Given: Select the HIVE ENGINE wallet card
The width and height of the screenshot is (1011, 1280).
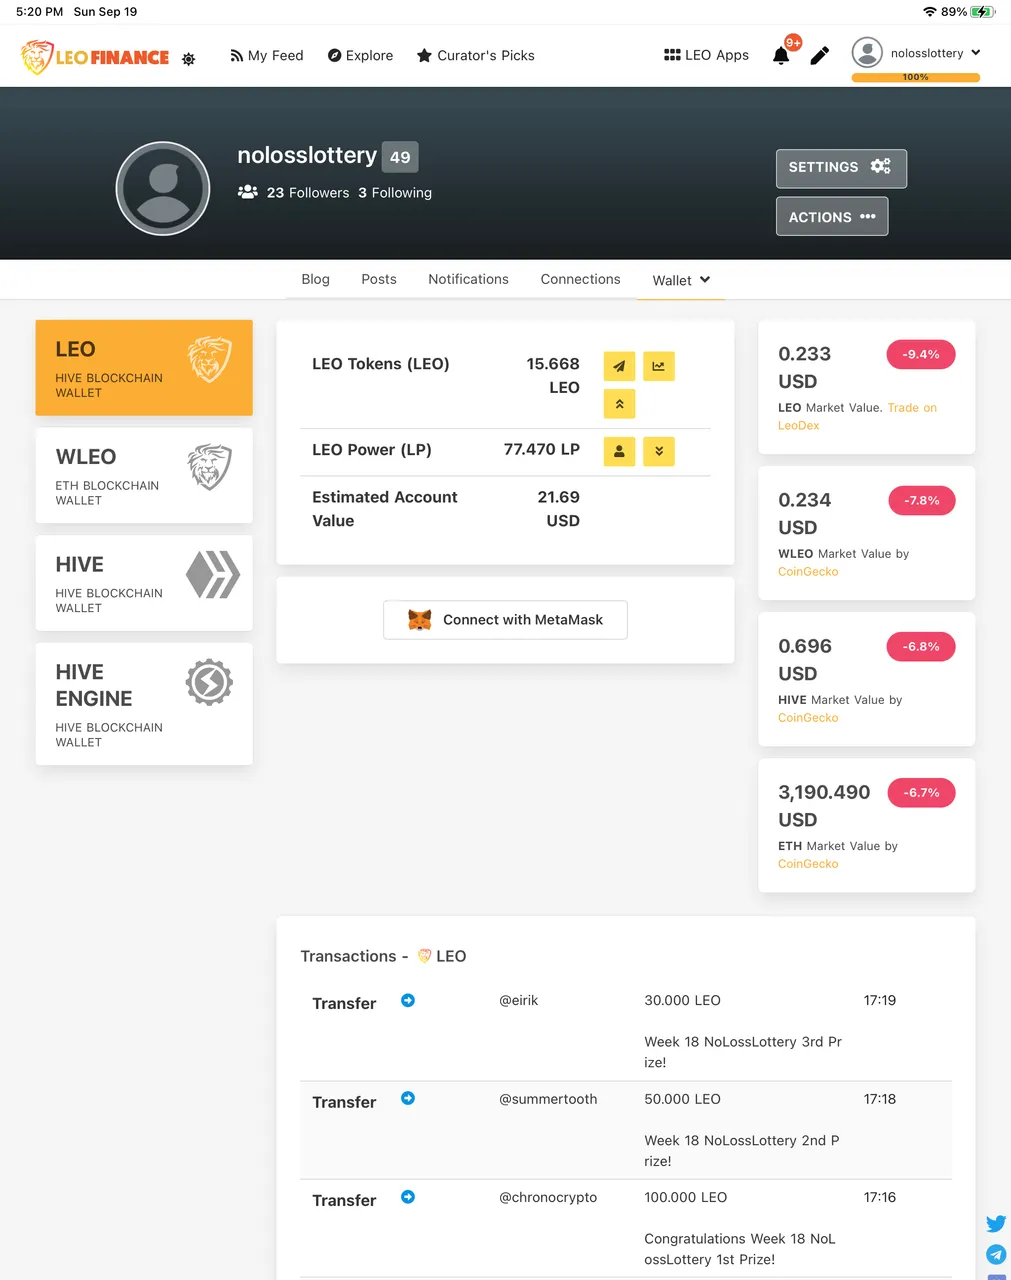Looking at the screenshot, I should [144, 704].
